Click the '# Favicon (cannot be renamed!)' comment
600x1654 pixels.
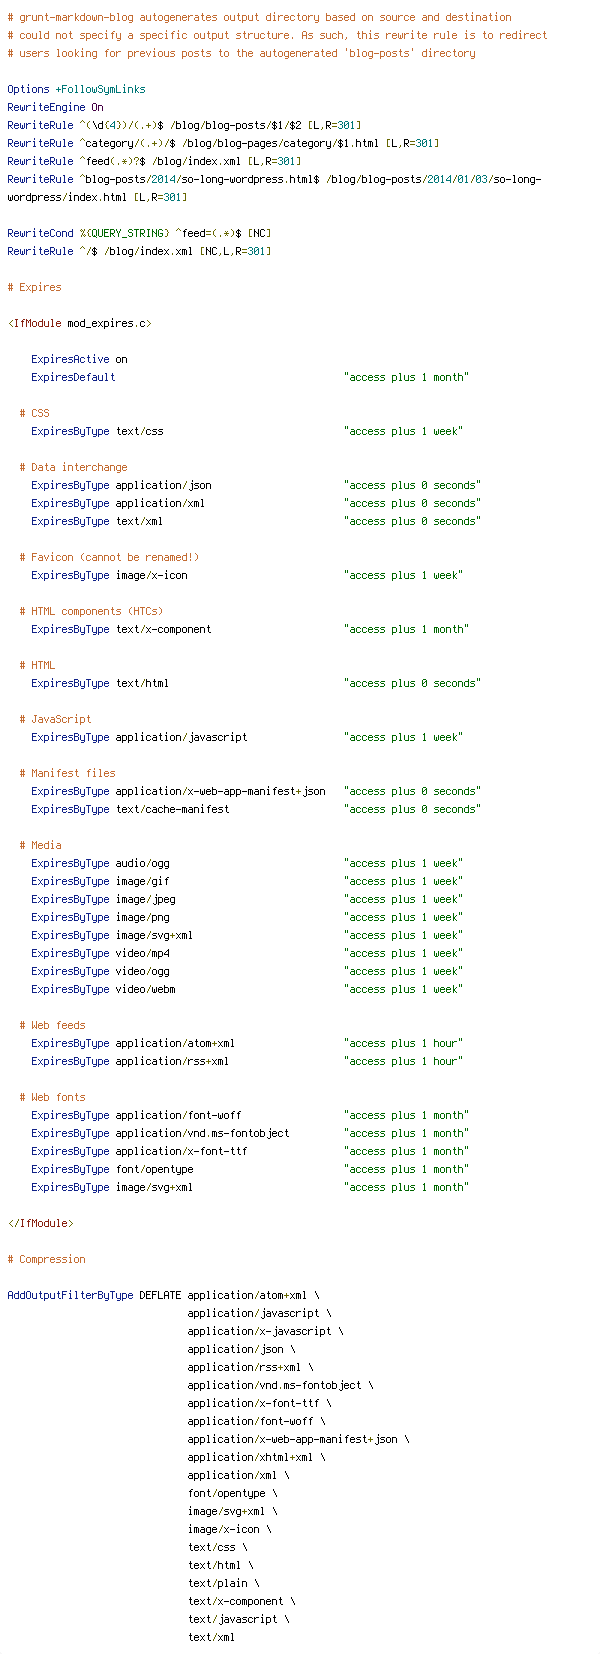tap(109, 557)
